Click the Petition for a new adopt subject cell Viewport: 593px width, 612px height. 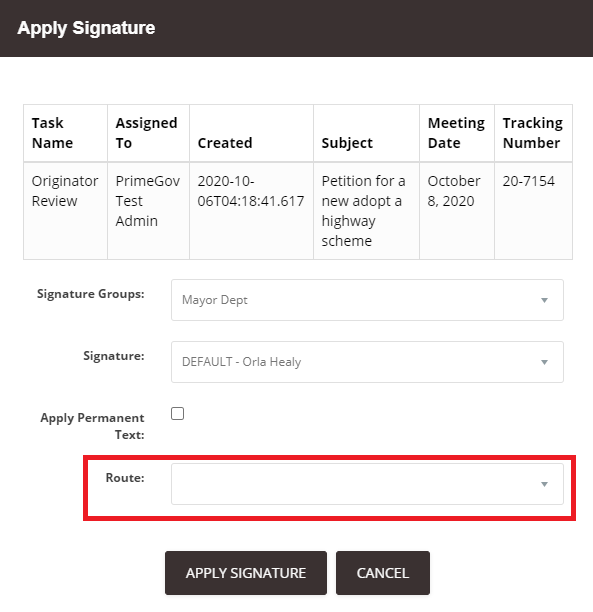click(x=366, y=211)
